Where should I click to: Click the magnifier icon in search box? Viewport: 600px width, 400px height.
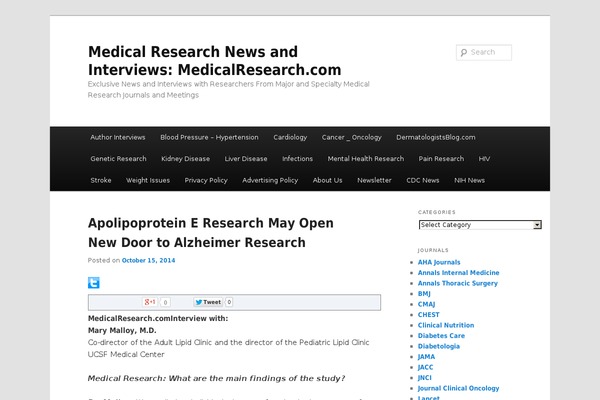click(464, 52)
